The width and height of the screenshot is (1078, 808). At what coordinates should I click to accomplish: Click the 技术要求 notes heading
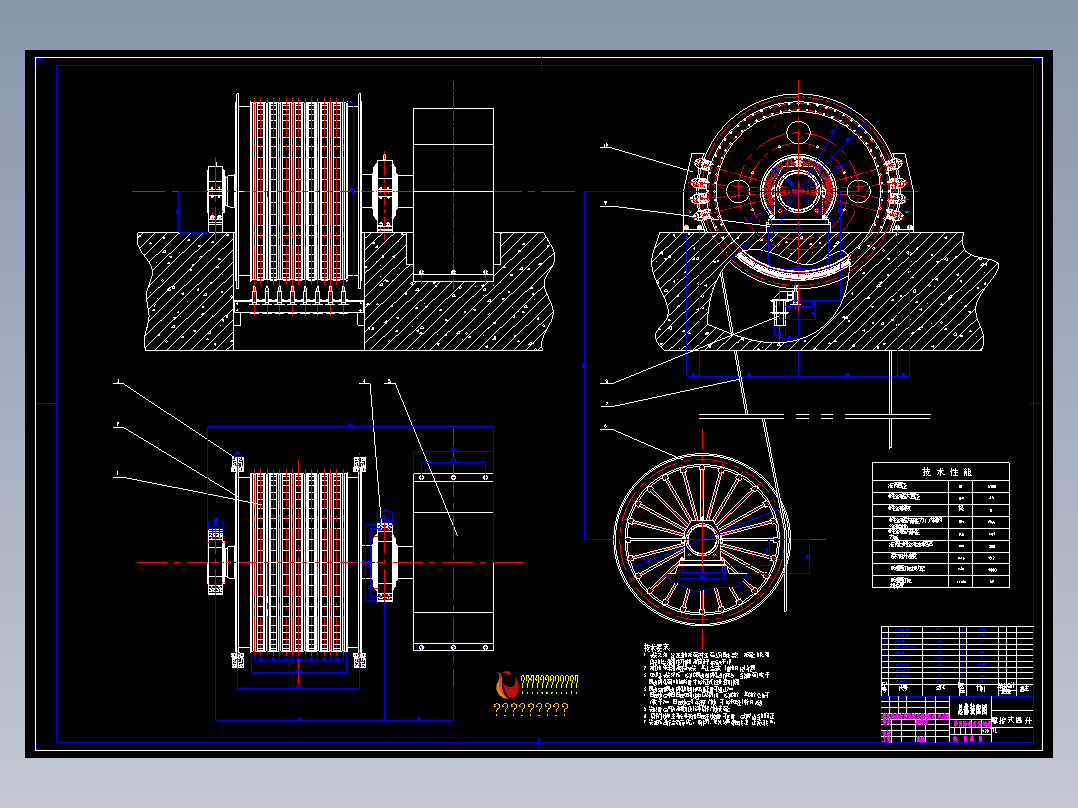pos(657,648)
